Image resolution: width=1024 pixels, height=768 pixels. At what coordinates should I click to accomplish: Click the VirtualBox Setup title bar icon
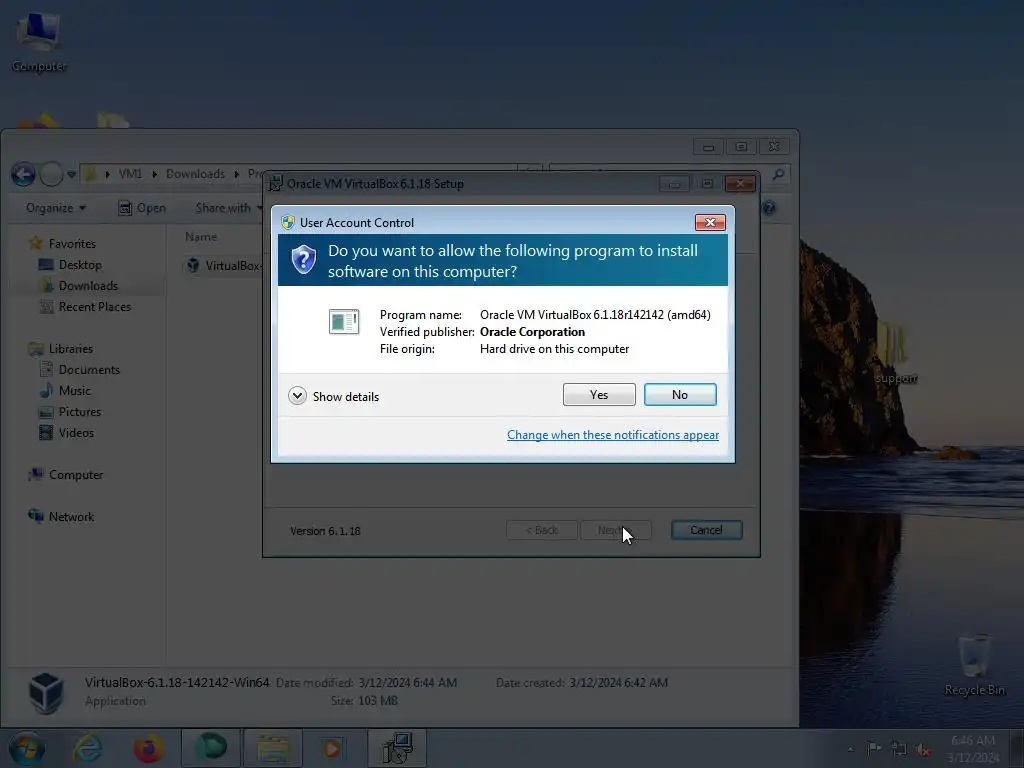click(276, 184)
